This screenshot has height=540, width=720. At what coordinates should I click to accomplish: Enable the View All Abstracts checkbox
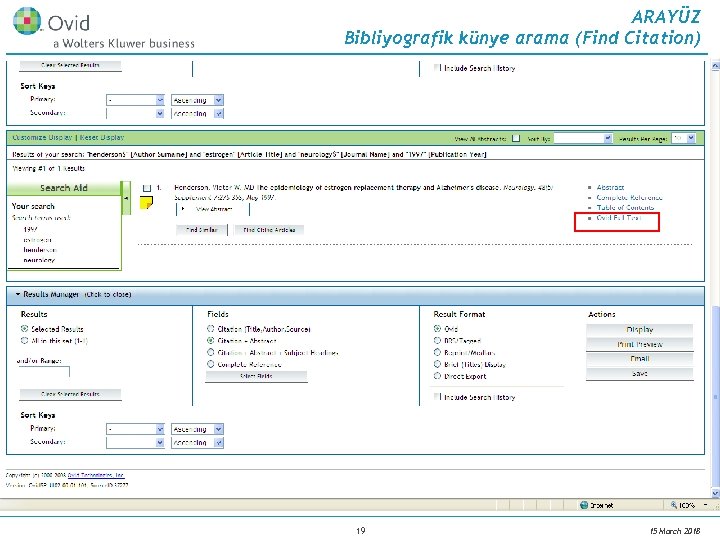(516, 138)
